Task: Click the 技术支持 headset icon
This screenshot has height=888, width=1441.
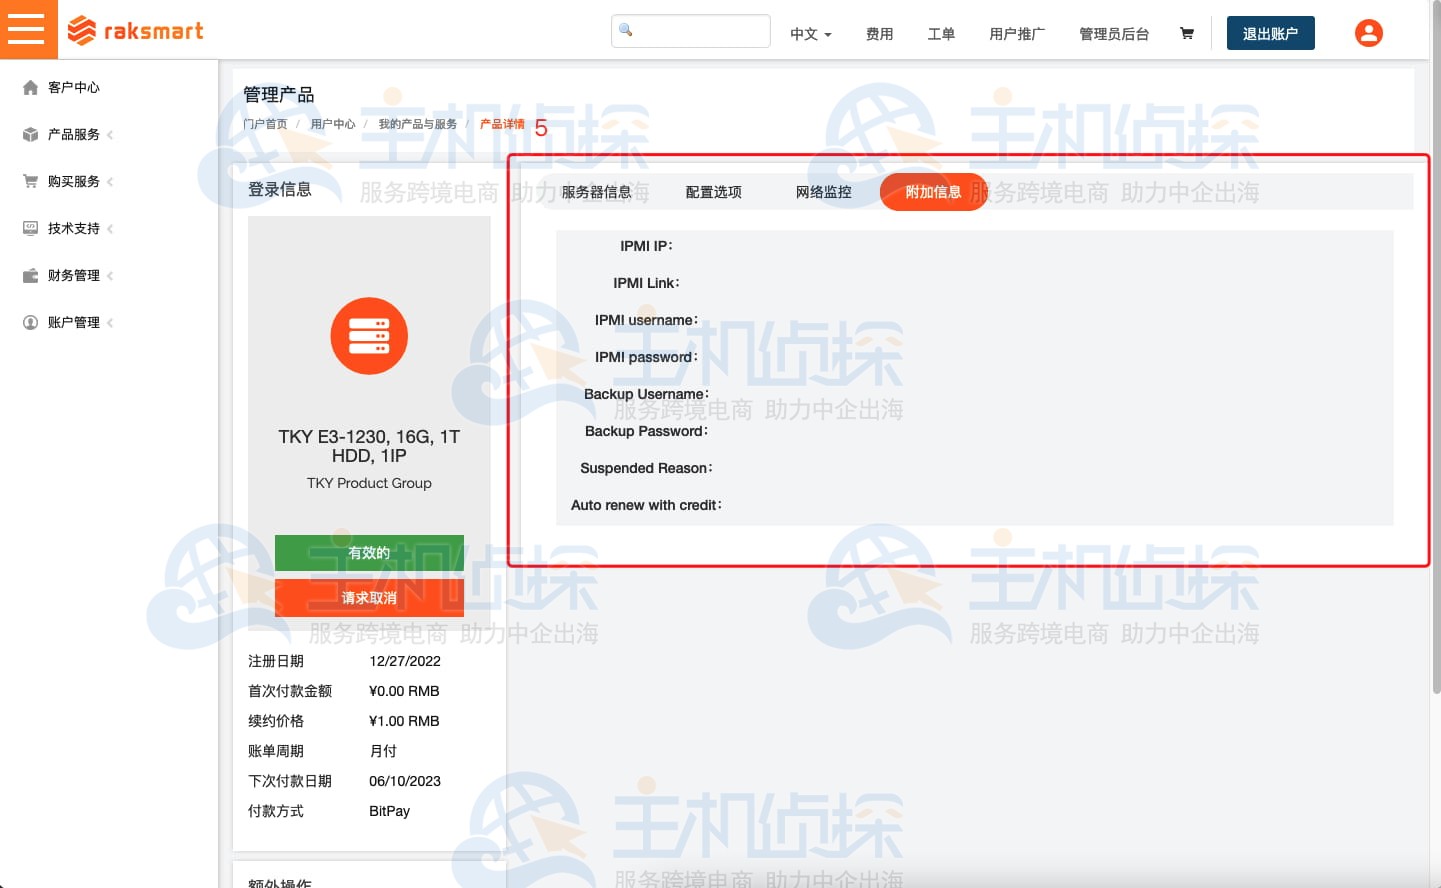Action: tap(30, 228)
